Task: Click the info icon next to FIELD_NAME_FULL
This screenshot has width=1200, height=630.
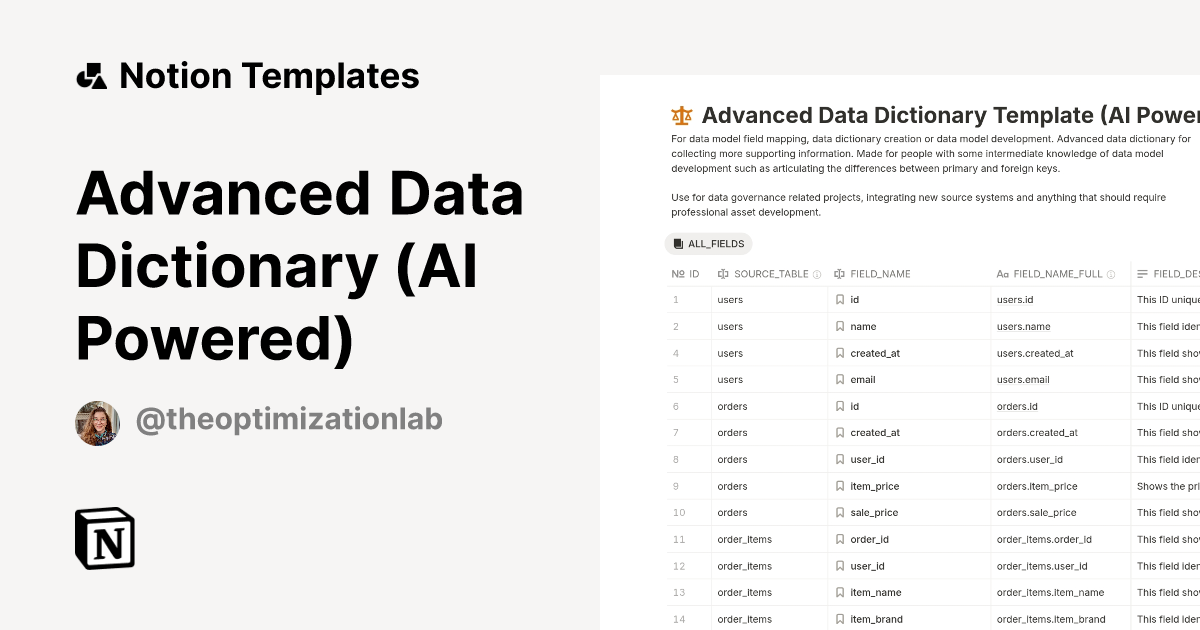Action: (x=1110, y=273)
